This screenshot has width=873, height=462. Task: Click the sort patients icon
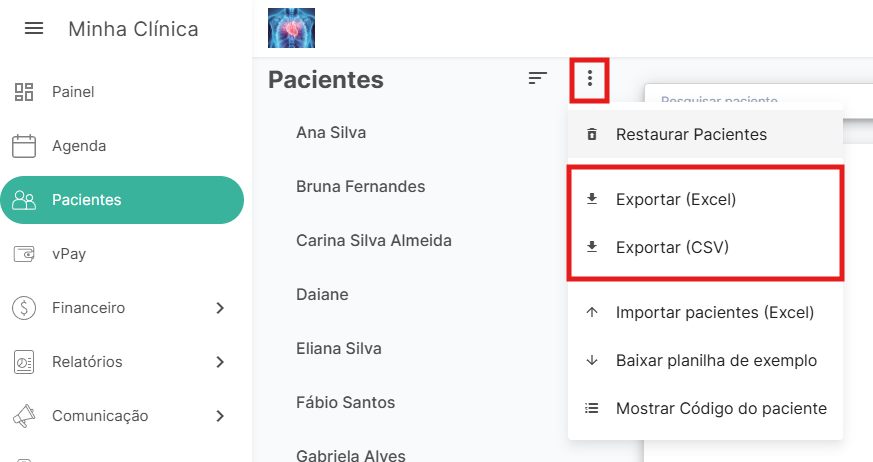click(x=538, y=78)
